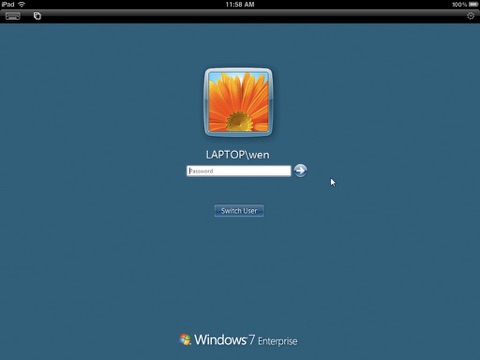Open the on-screen keyboard icon
The image size is (480, 360).
[x=13, y=16]
